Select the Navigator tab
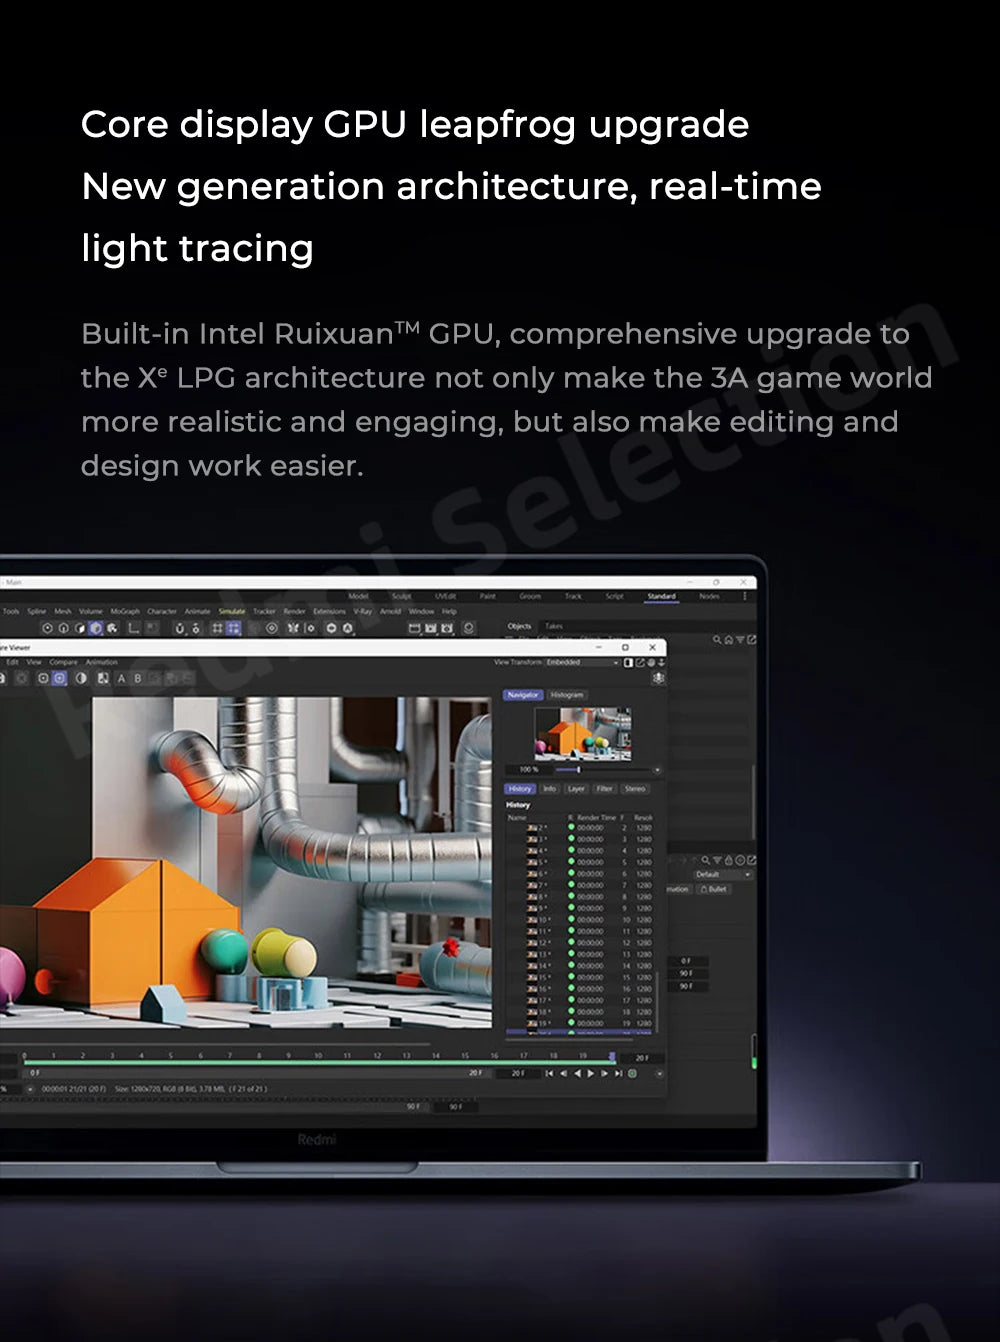This screenshot has width=1000, height=1342. [523, 694]
